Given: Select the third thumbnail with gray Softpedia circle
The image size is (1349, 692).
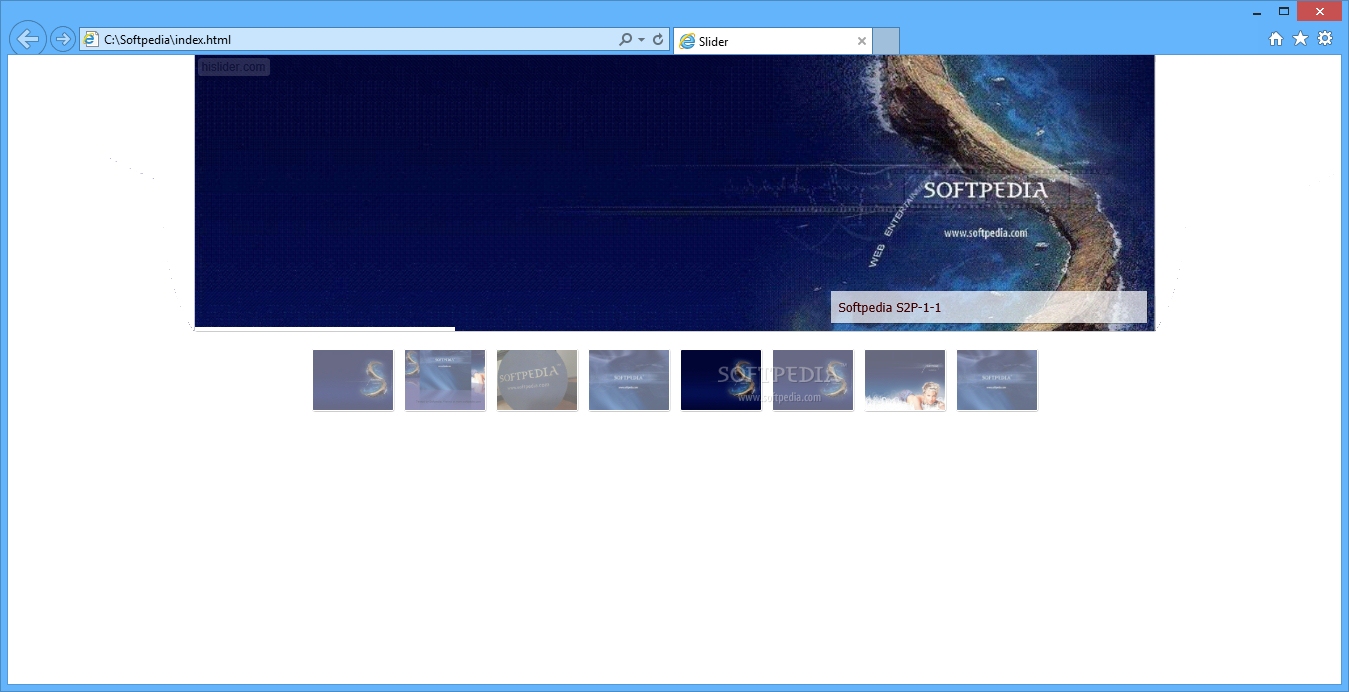Looking at the screenshot, I should click(x=537, y=380).
